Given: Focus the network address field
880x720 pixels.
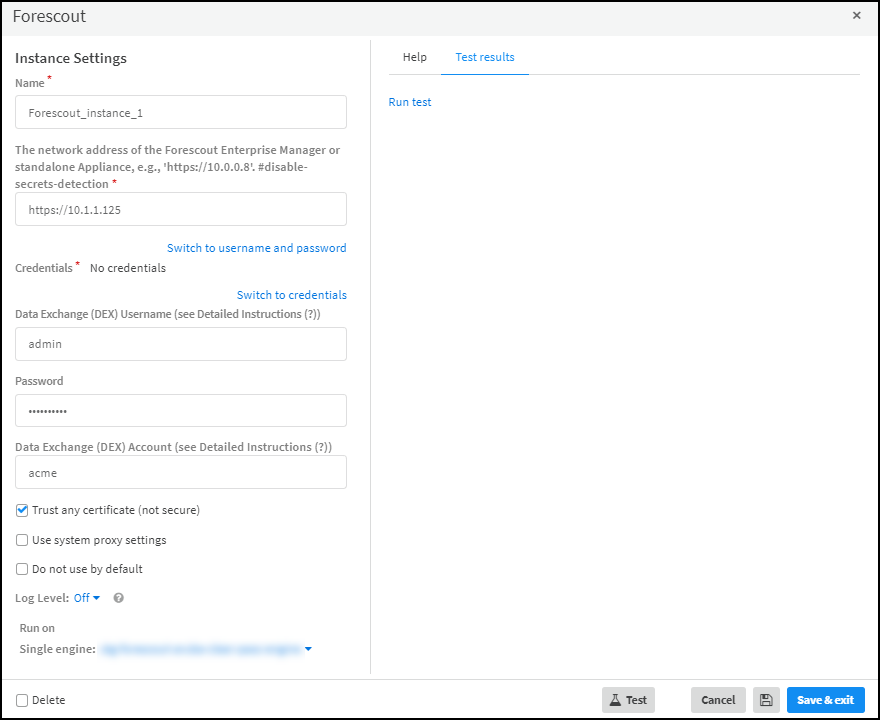Looking at the screenshot, I should (x=181, y=210).
